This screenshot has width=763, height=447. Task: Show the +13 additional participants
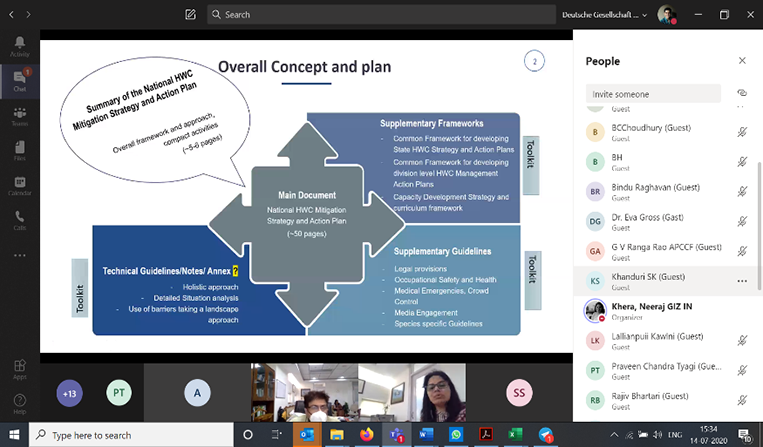(69, 393)
